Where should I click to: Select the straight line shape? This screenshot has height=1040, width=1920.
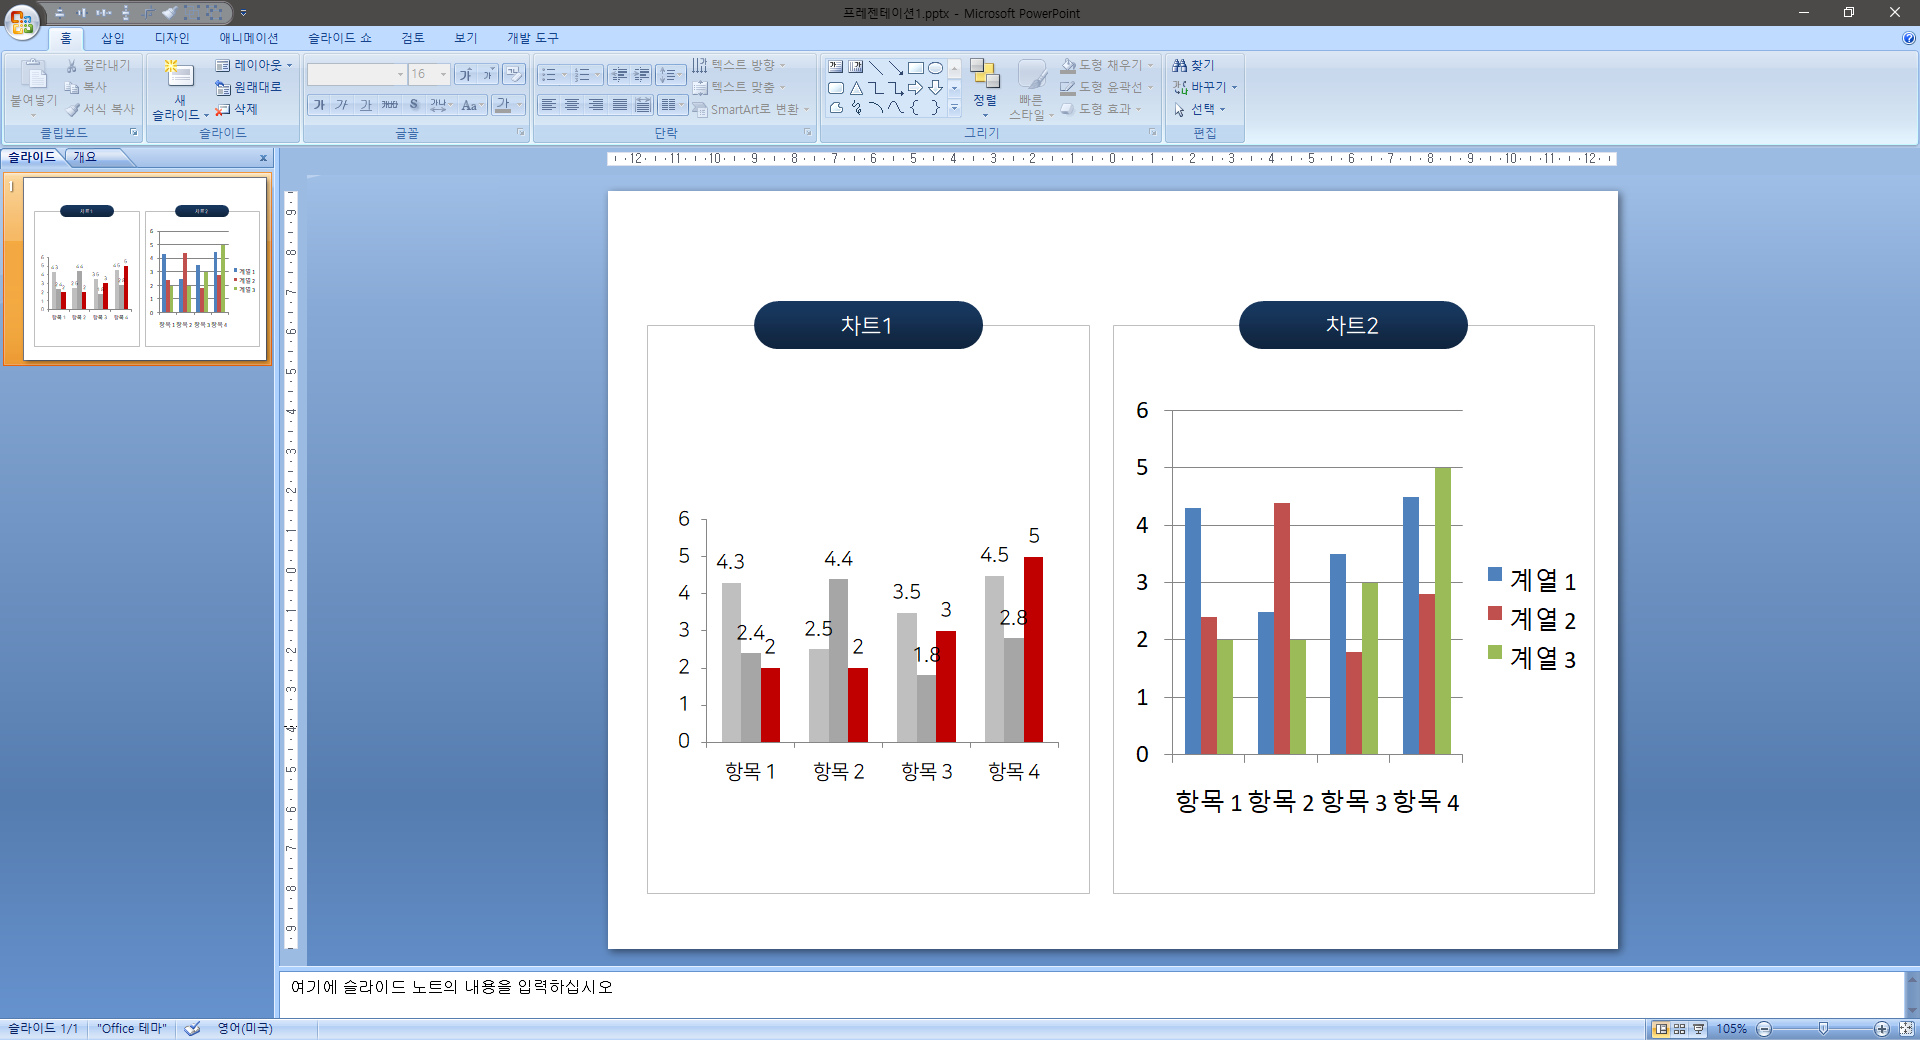[x=876, y=68]
